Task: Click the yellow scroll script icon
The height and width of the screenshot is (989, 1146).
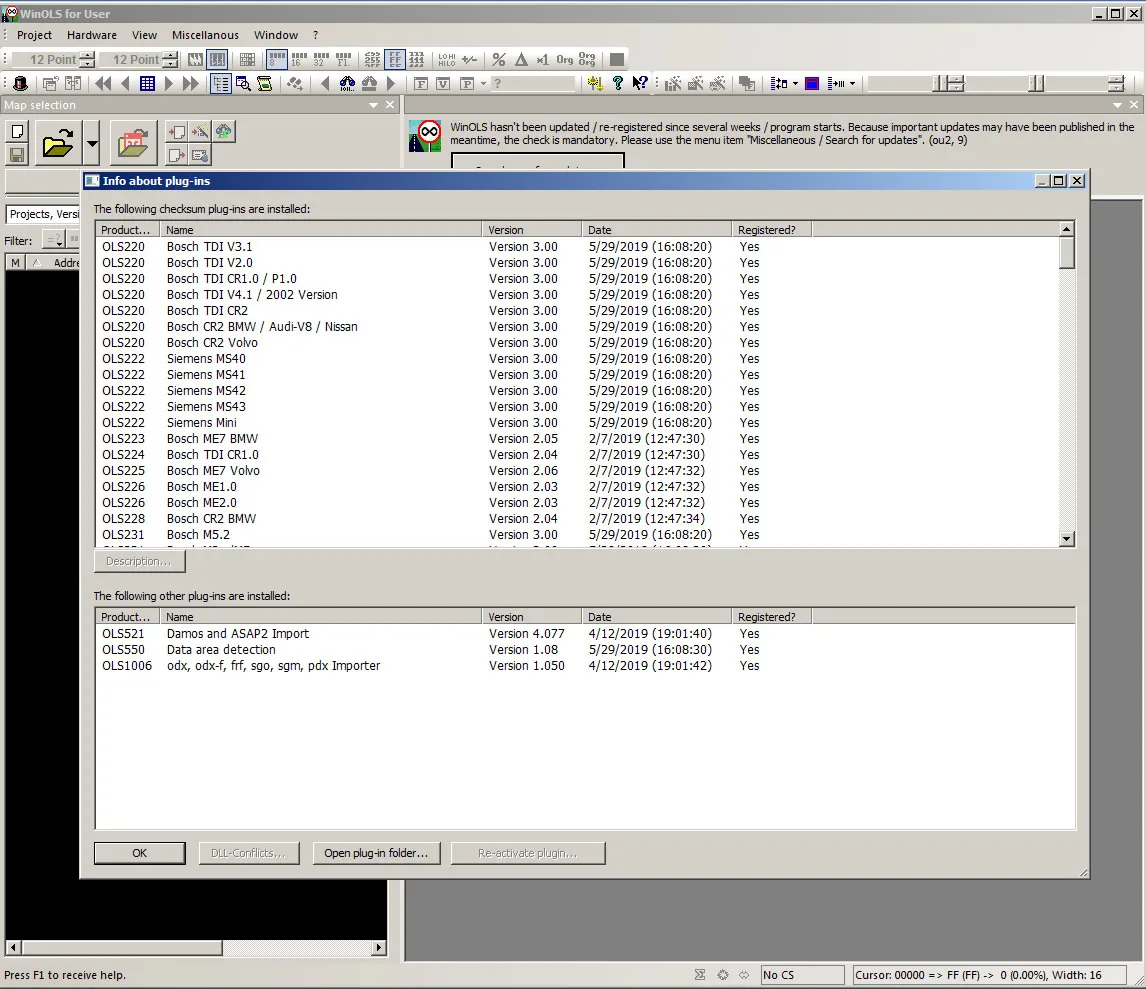Action: [265, 83]
